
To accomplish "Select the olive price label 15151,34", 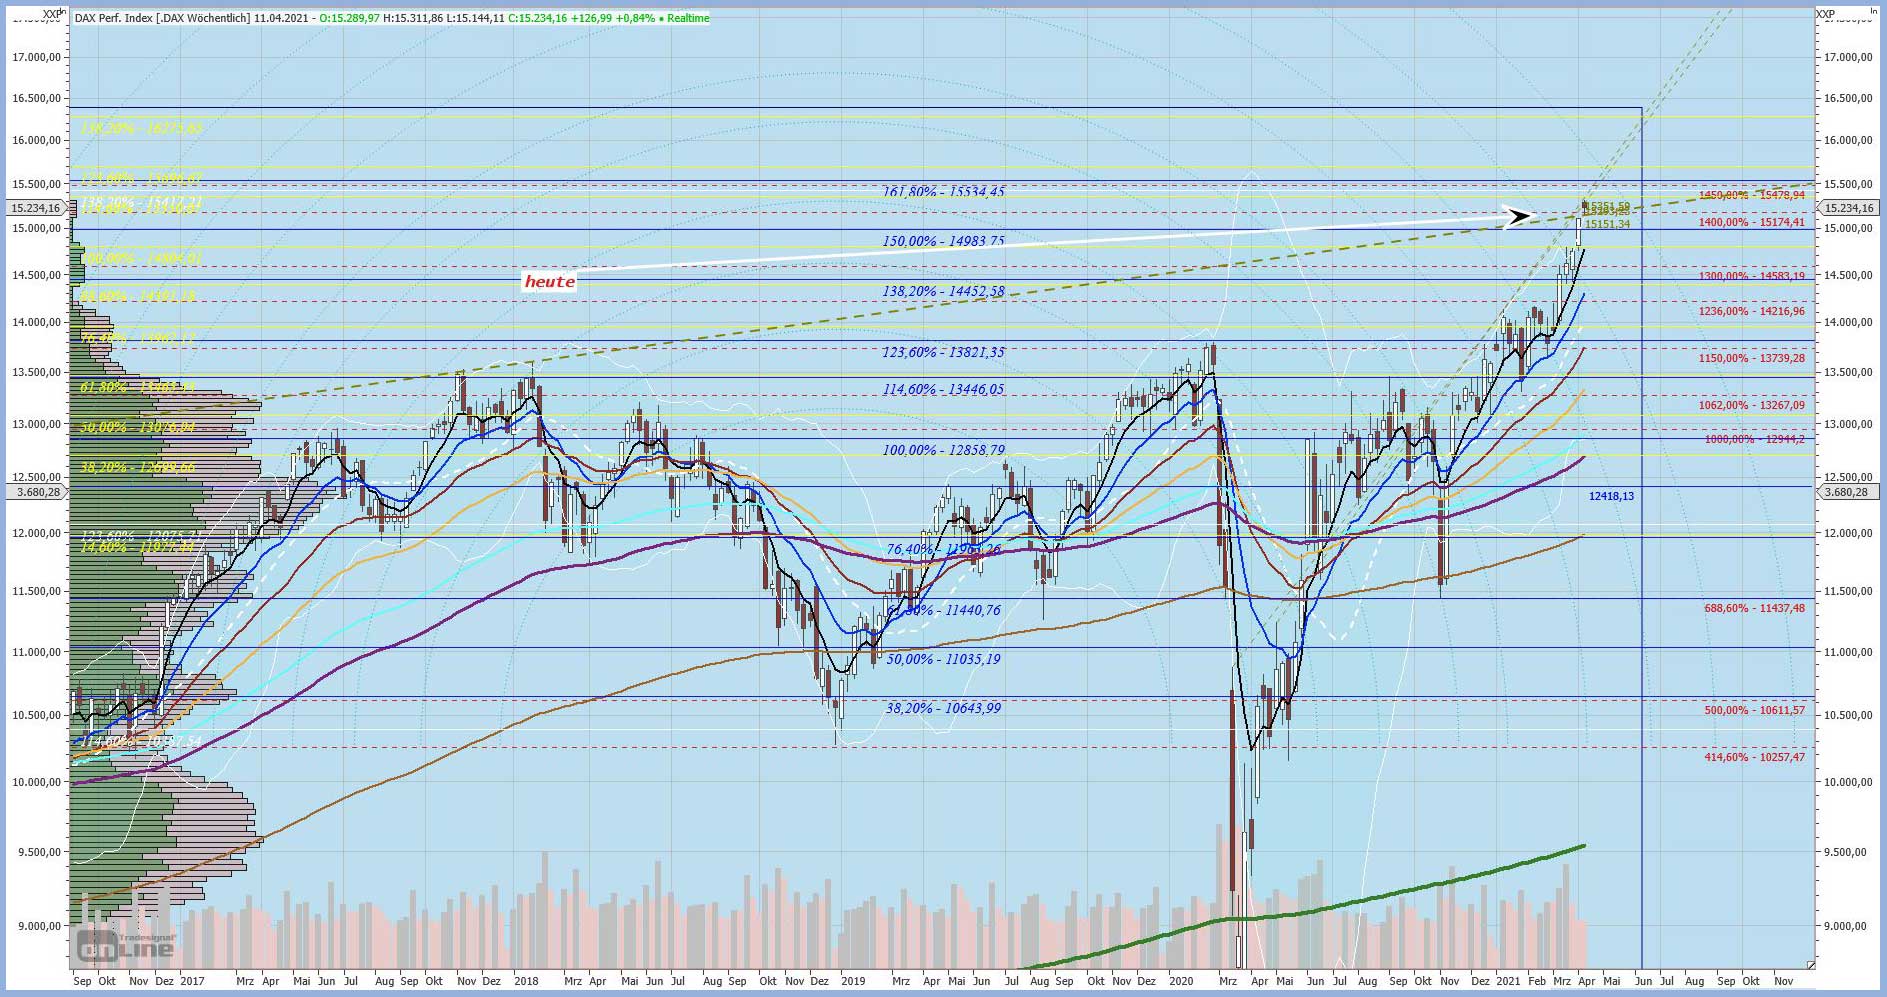I will click(1608, 224).
